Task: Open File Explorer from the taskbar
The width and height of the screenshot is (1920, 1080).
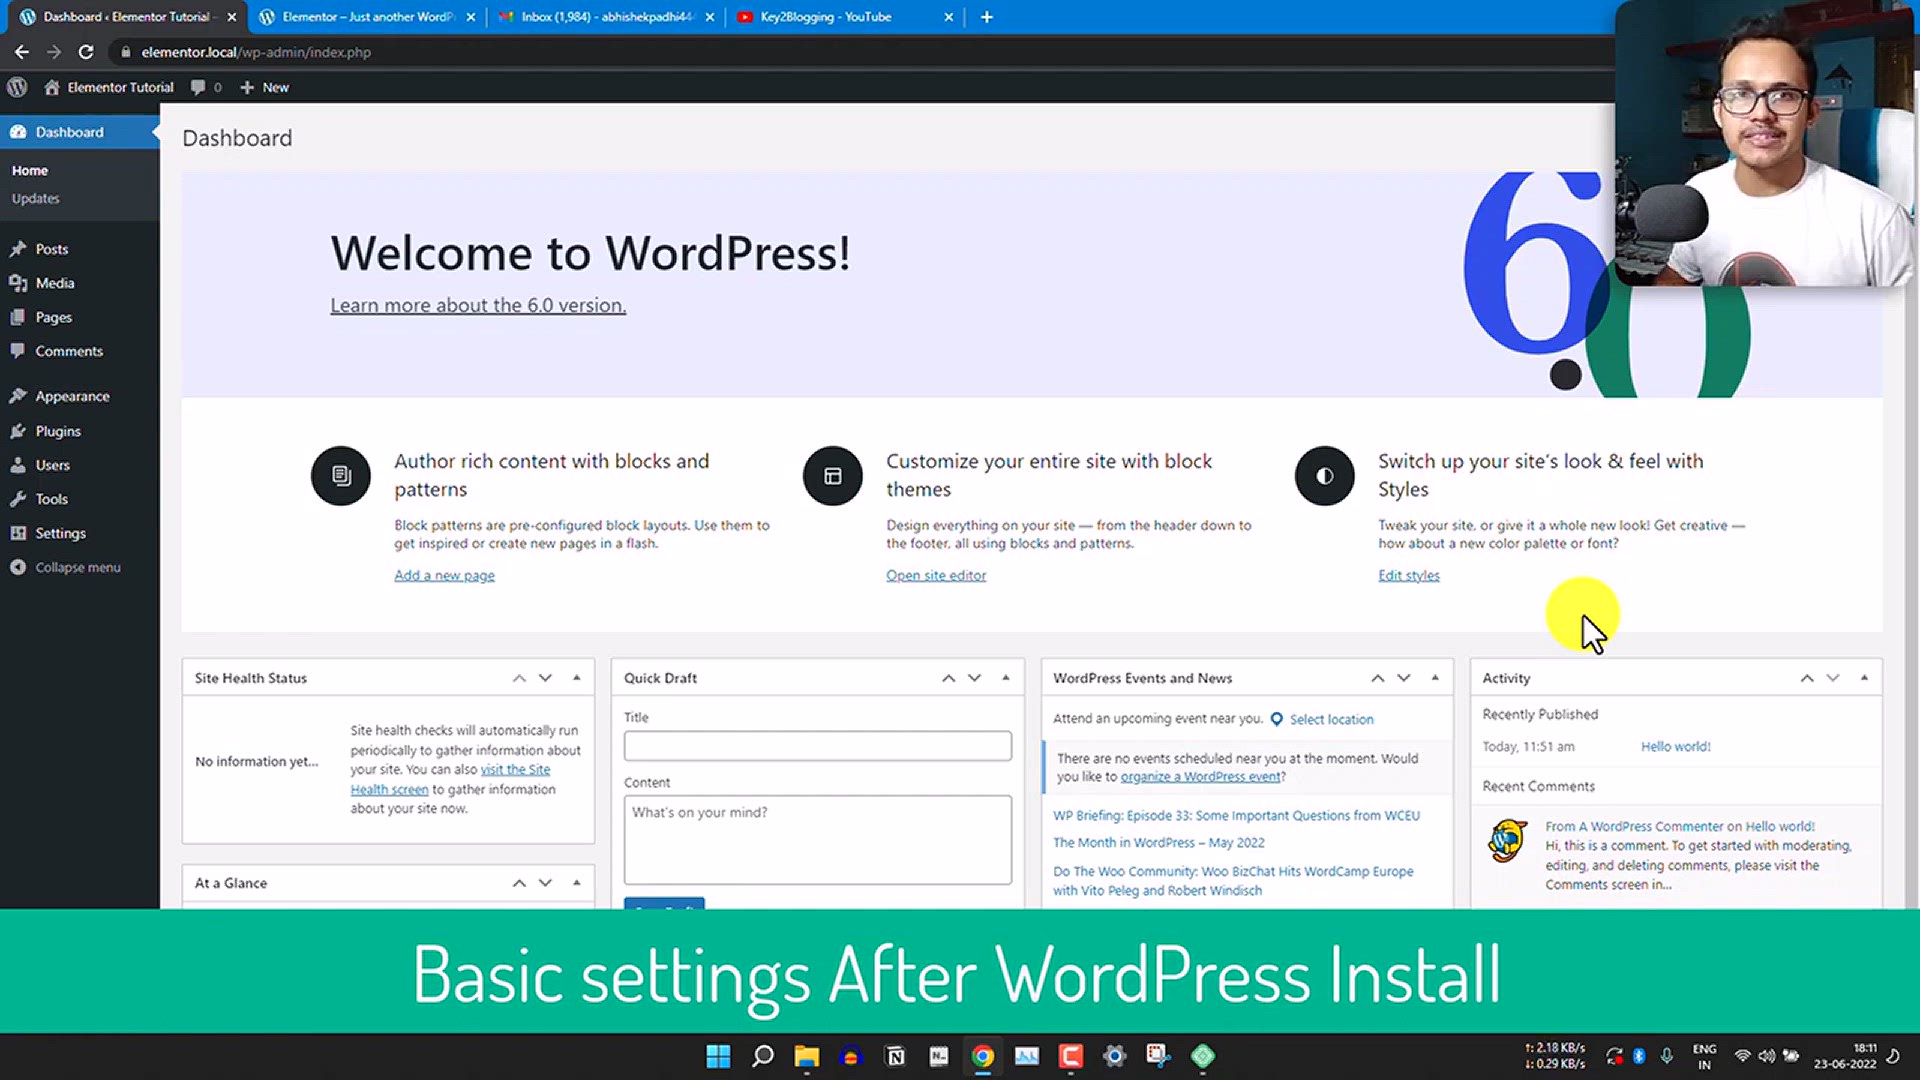Action: pos(807,1056)
